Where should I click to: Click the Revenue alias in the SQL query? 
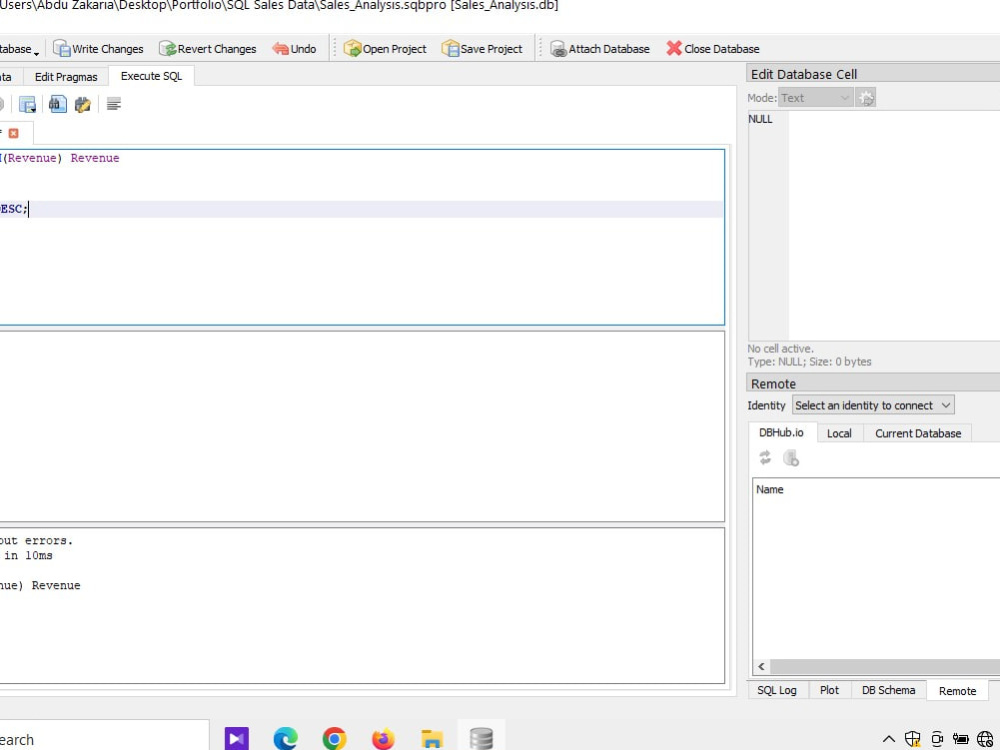coord(95,158)
